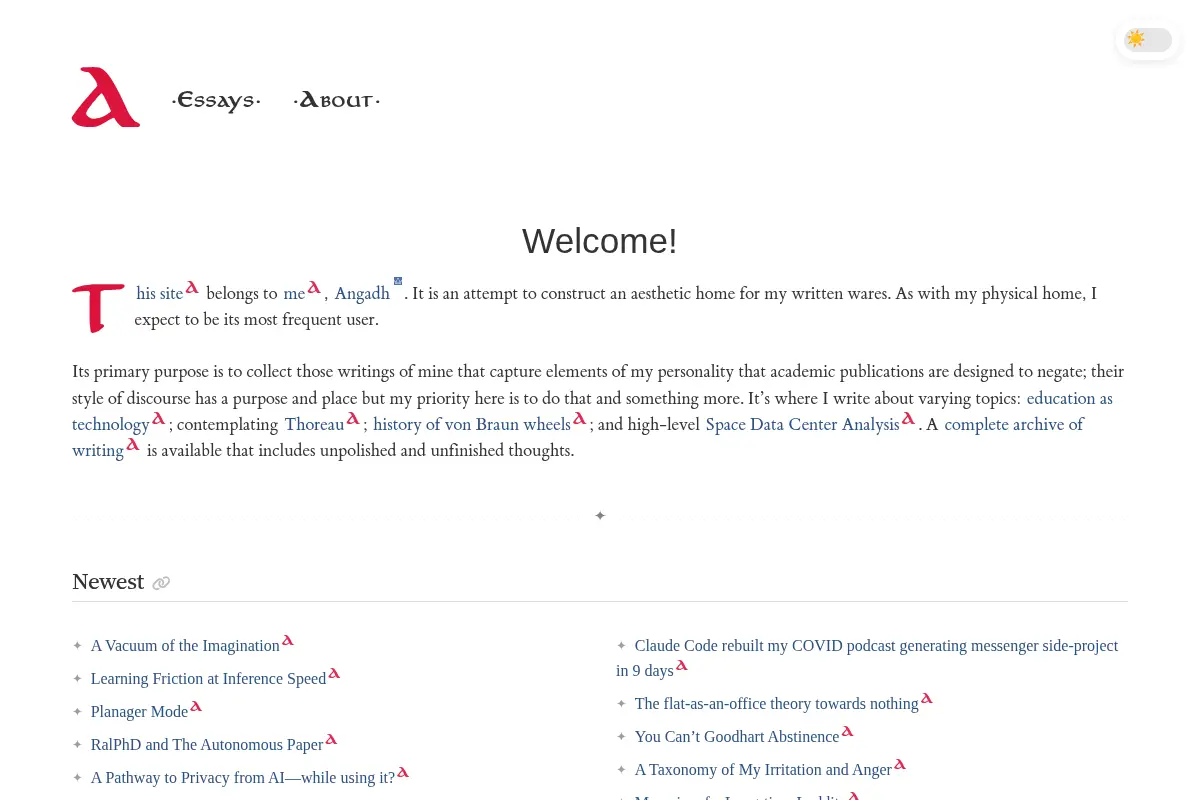The image size is (1200, 800).
Task: Click the red glyph after 'You Can't Goodhart Abstinence'
Action: click(x=847, y=731)
